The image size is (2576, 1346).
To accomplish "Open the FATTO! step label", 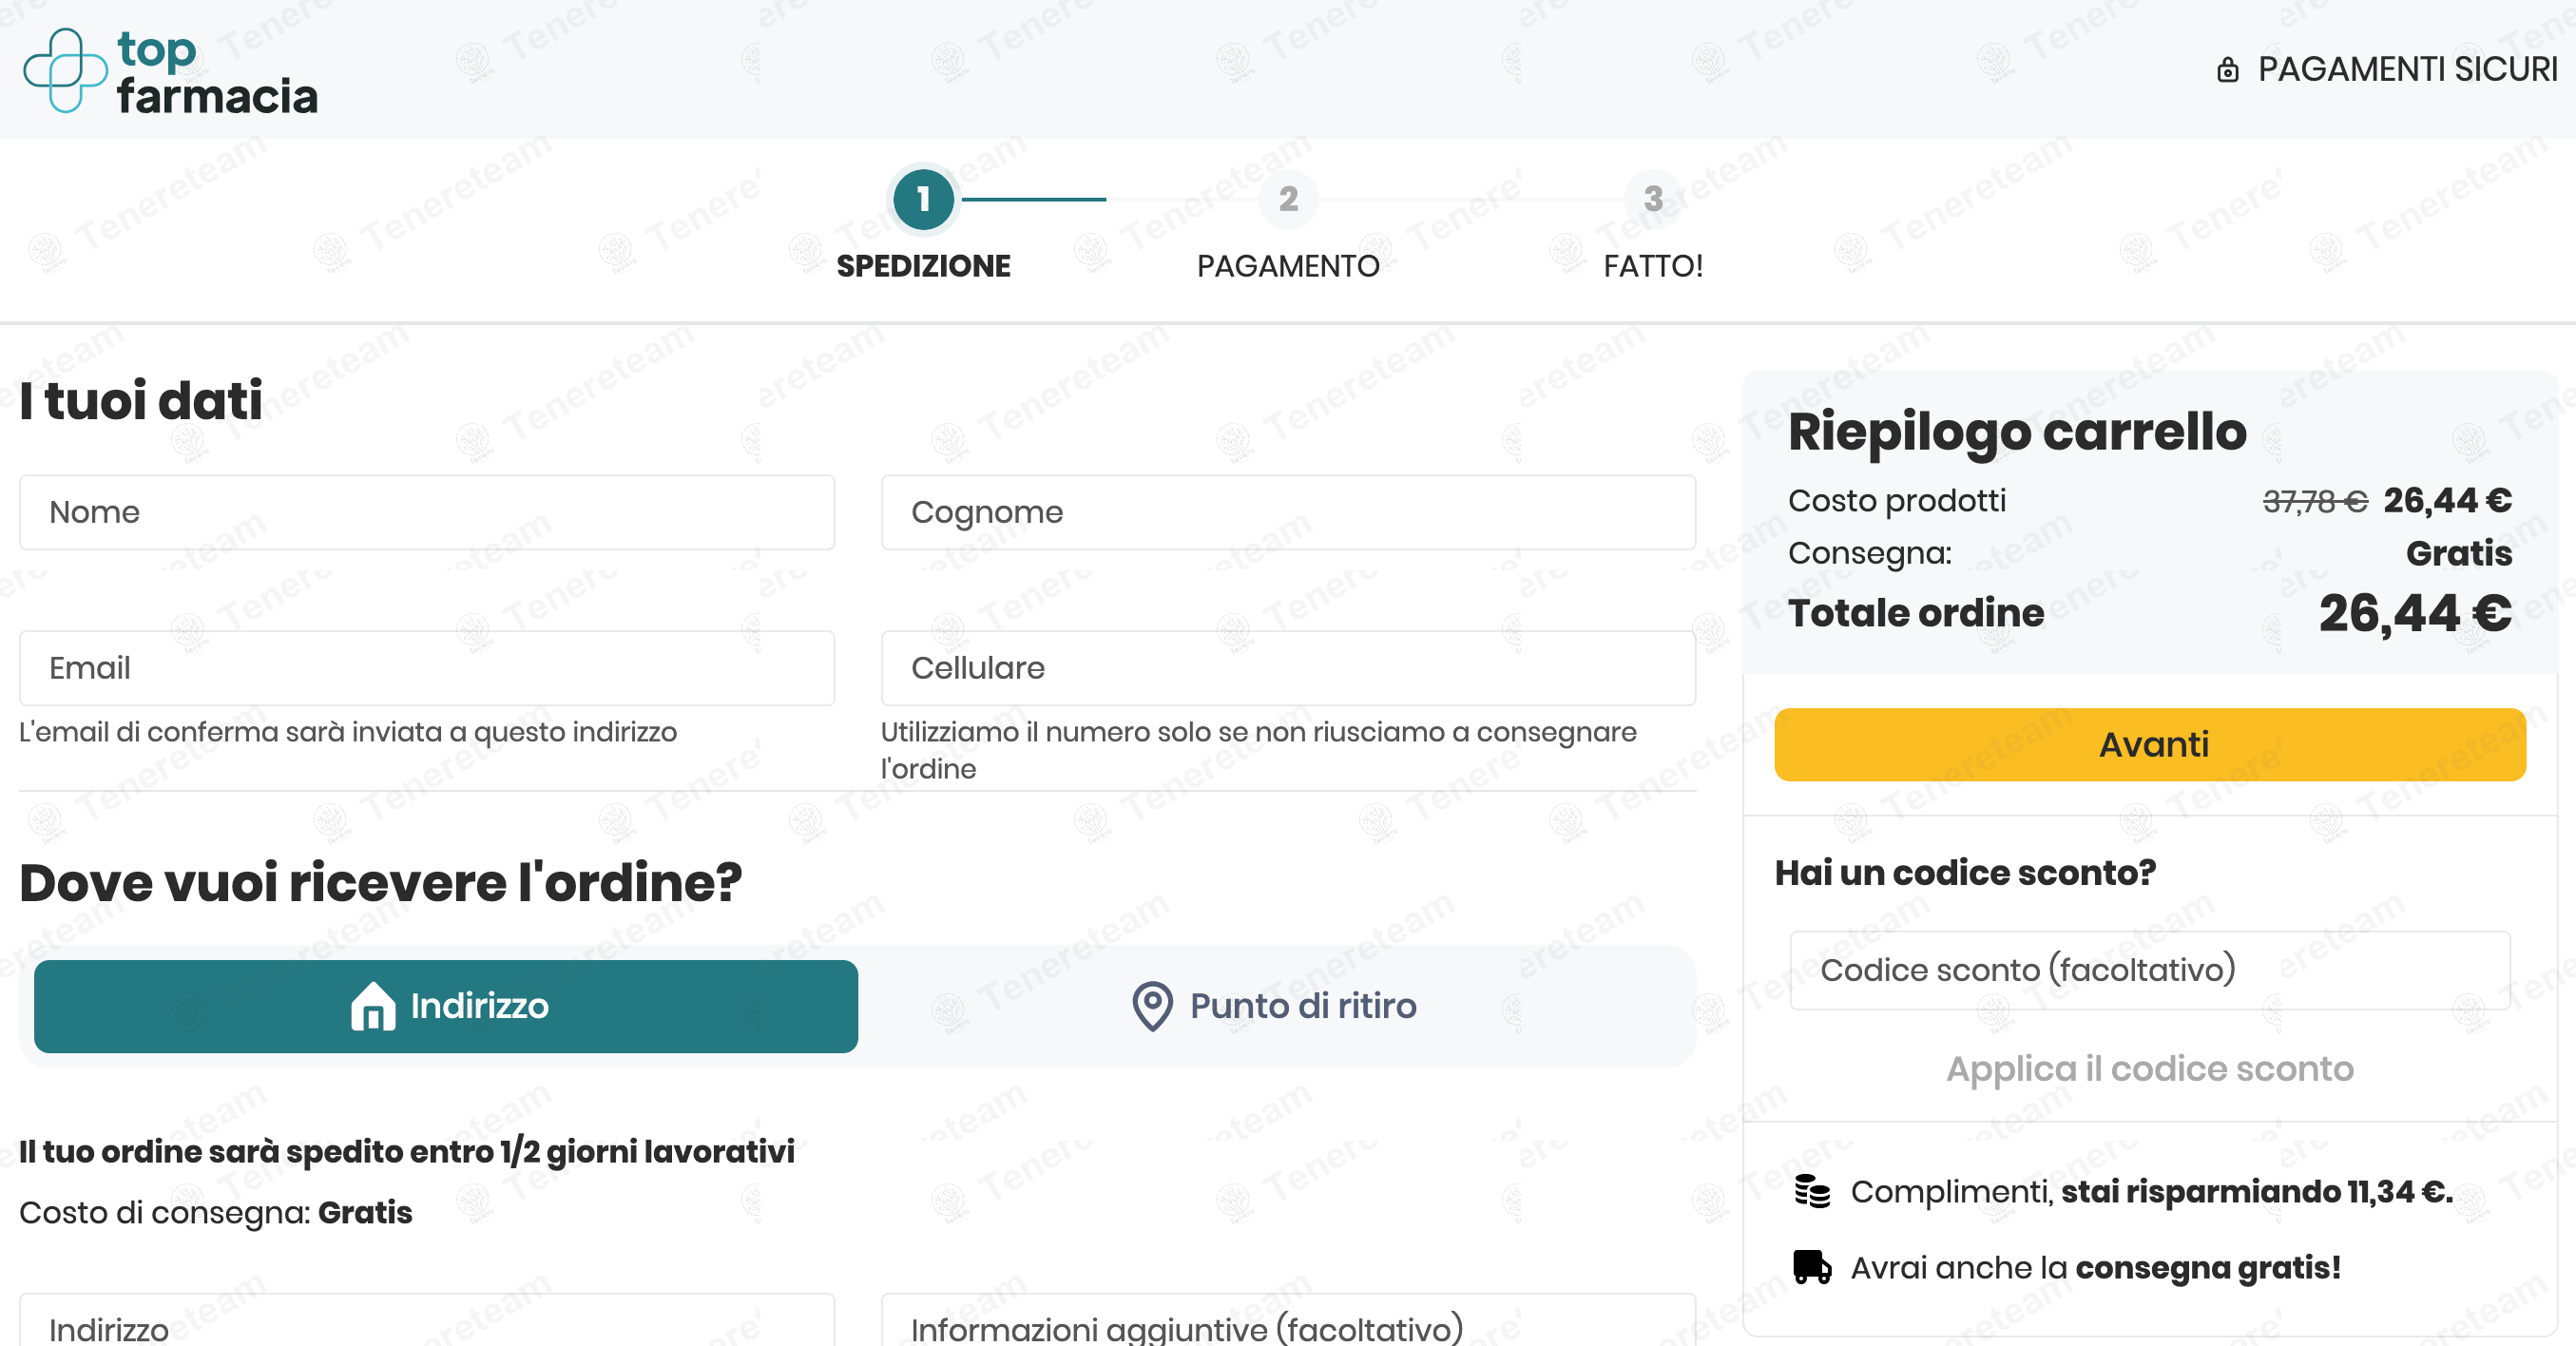I will coord(1653,266).
